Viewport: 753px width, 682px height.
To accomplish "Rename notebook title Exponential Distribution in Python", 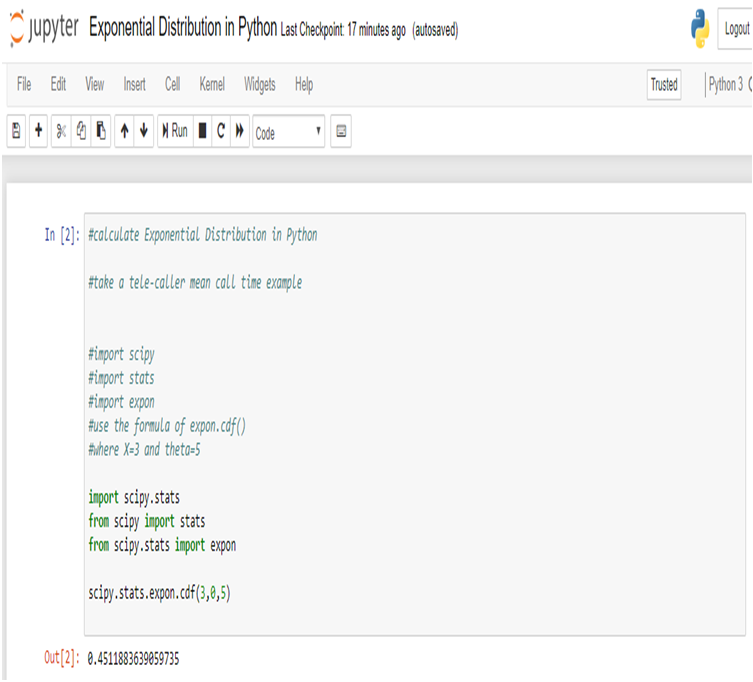I will (183, 27).
